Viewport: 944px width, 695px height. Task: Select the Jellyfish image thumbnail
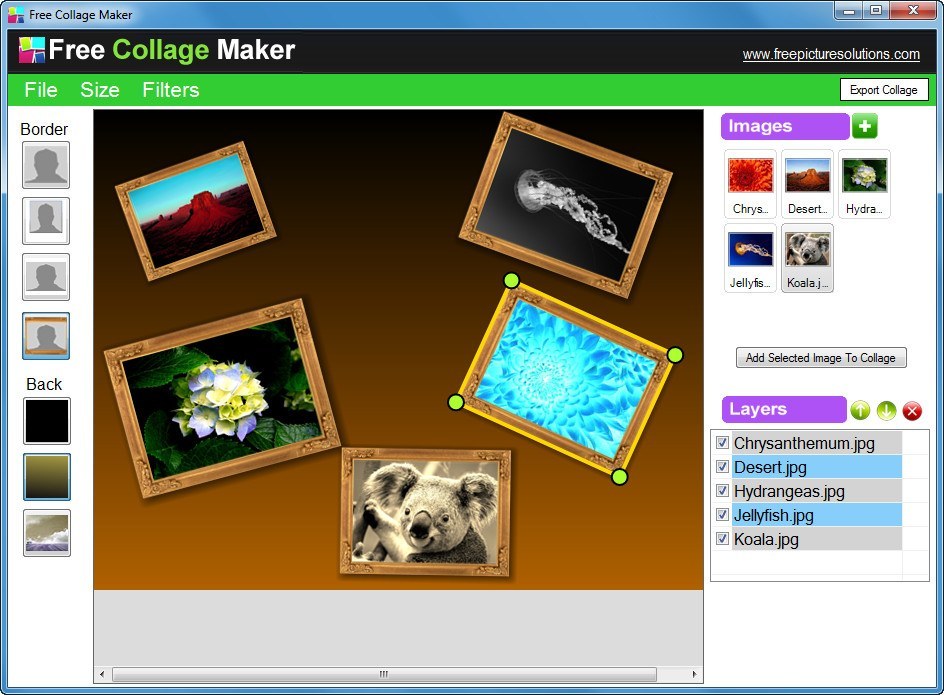point(750,248)
